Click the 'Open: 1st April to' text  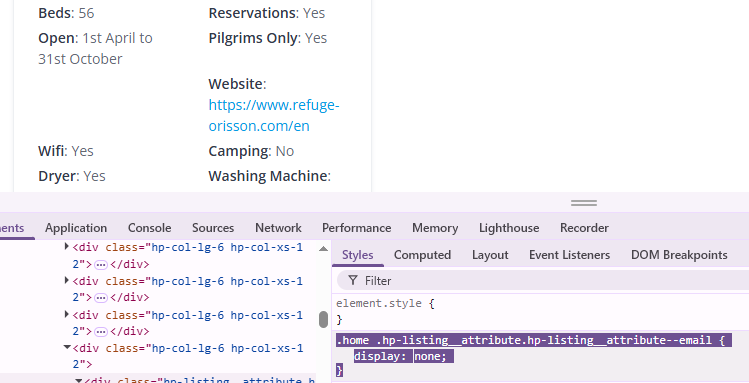tap(96, 38)
